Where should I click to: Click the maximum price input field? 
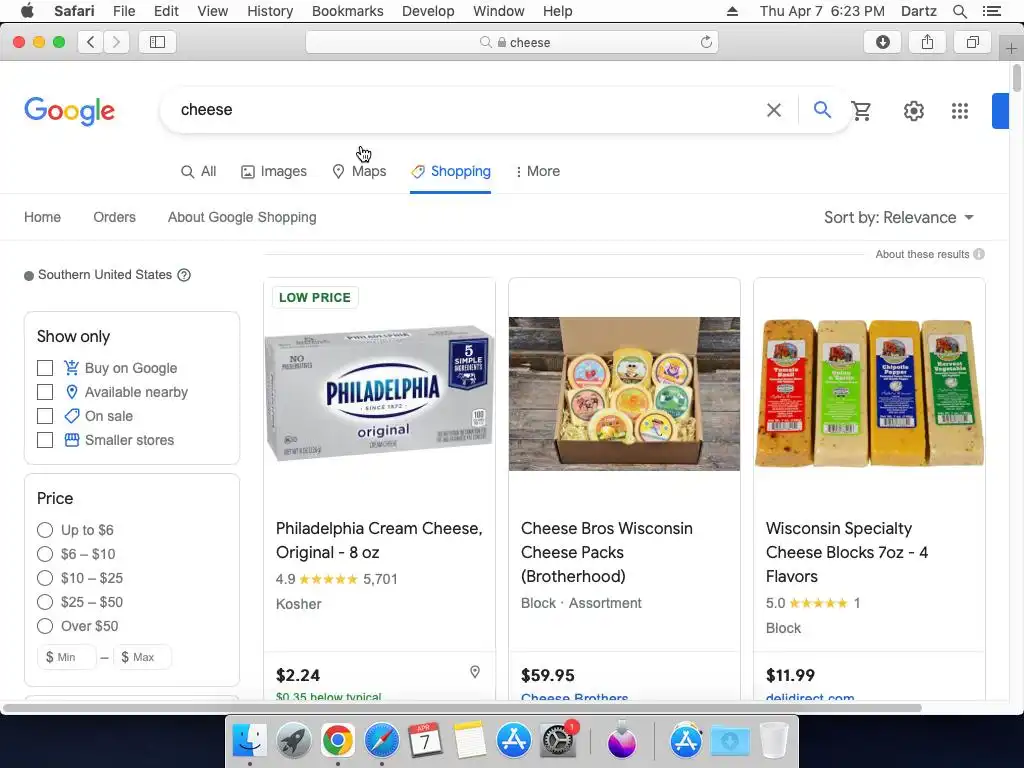coord(143,657)
